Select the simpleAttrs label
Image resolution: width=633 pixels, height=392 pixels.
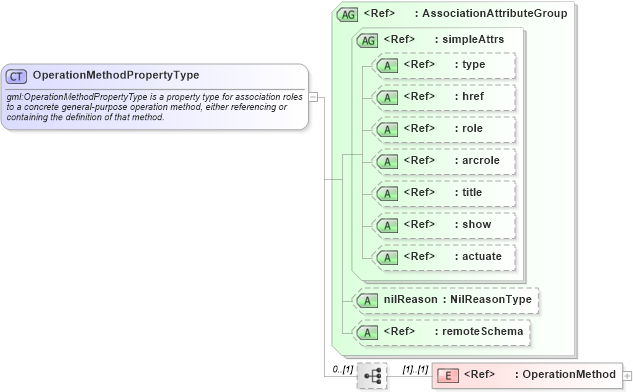[473, 39]
